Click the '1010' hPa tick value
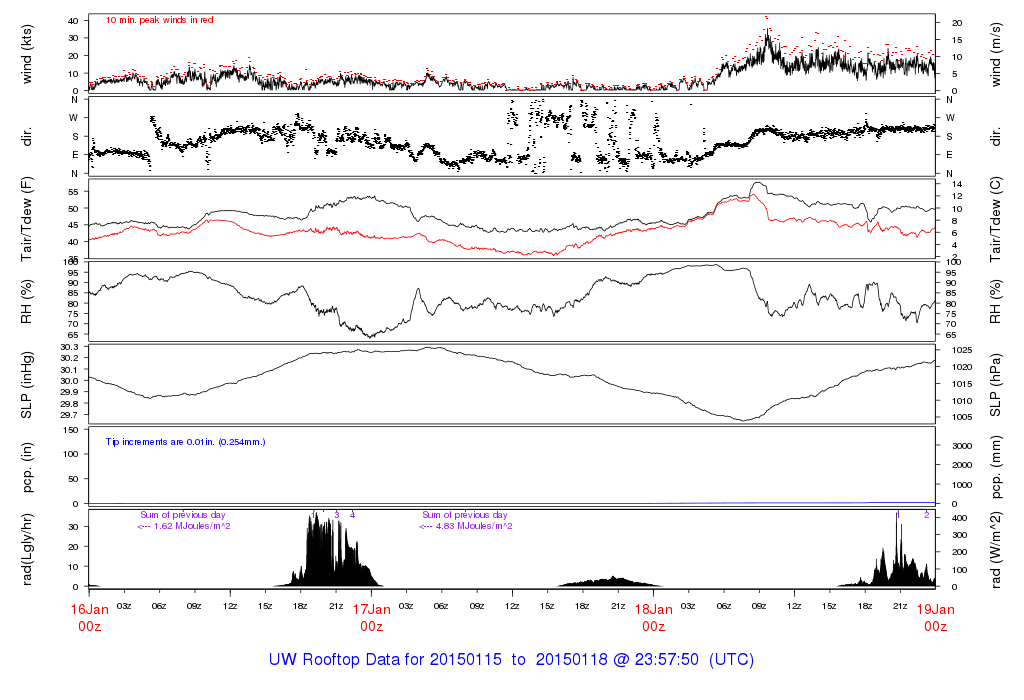 [961, 401]
